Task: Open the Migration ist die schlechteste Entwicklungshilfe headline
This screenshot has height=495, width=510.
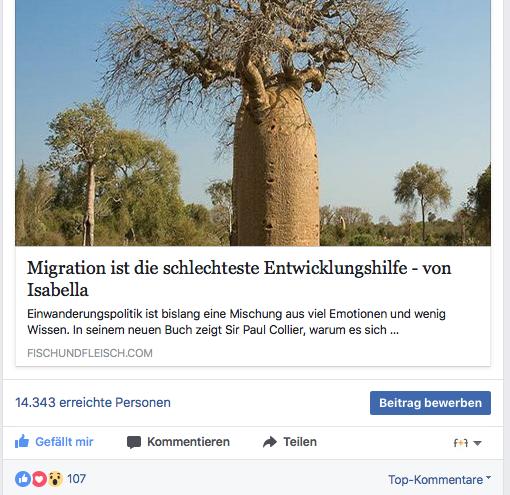Action: tap(239, 279)
